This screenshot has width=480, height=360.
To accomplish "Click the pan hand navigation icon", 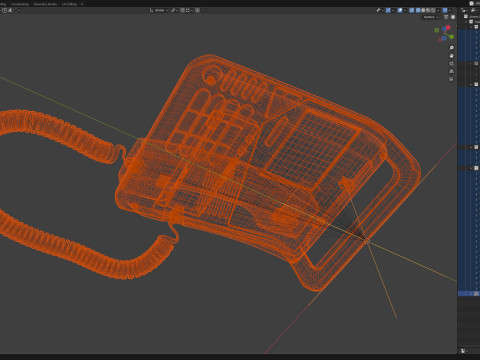I will pos(451,56).
